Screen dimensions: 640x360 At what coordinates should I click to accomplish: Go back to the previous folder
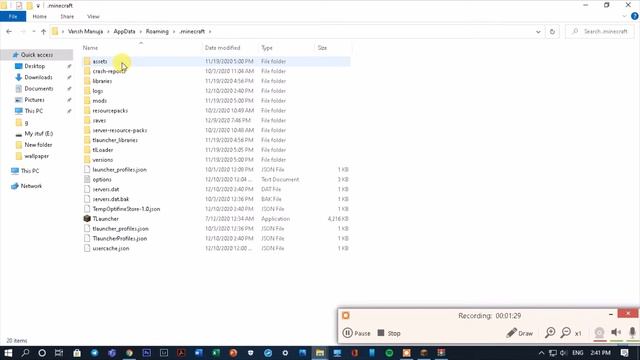[x=9, y=31]
